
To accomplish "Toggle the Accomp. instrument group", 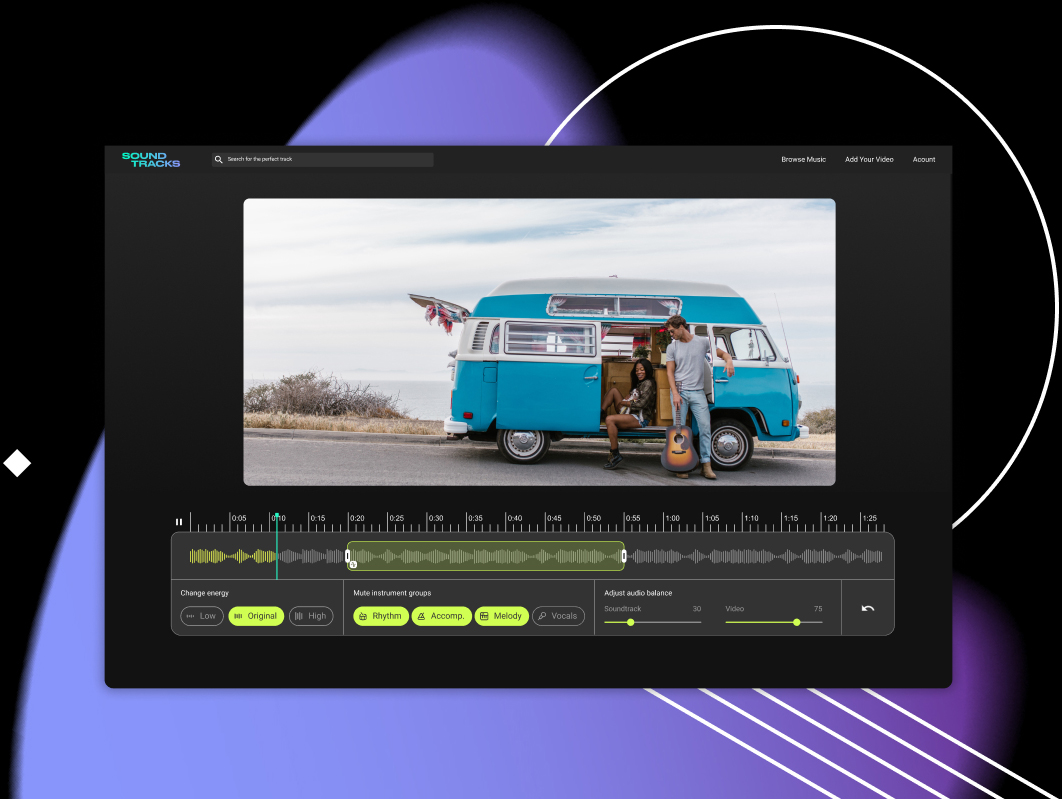I will (441, 616).
